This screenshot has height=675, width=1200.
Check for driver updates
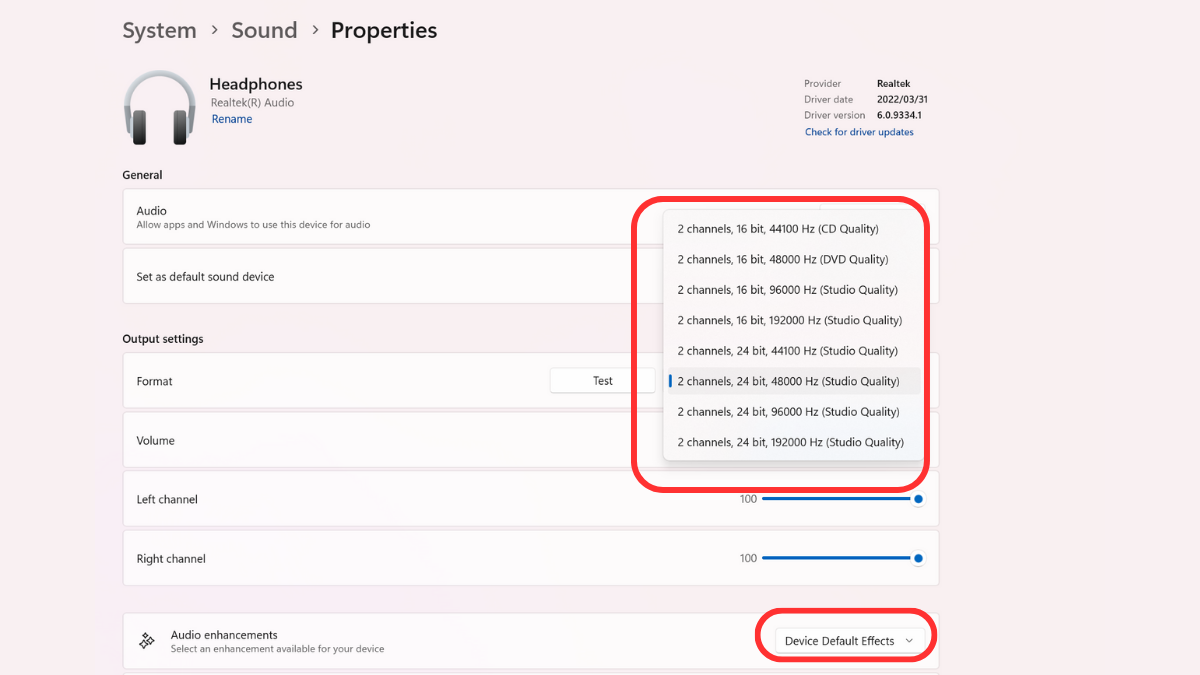tap(859, 132)
